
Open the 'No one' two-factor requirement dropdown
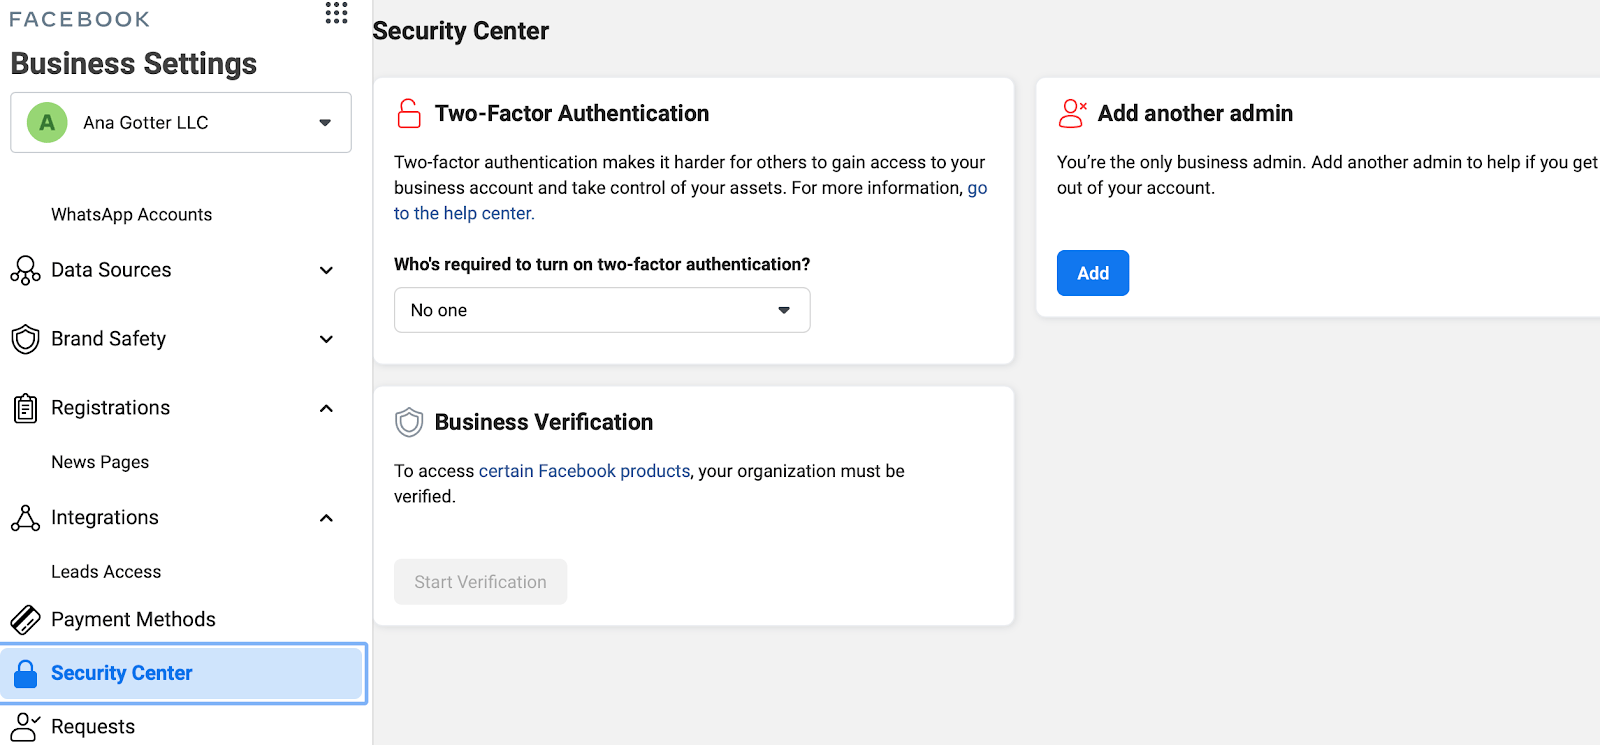[x=602, y=310]
